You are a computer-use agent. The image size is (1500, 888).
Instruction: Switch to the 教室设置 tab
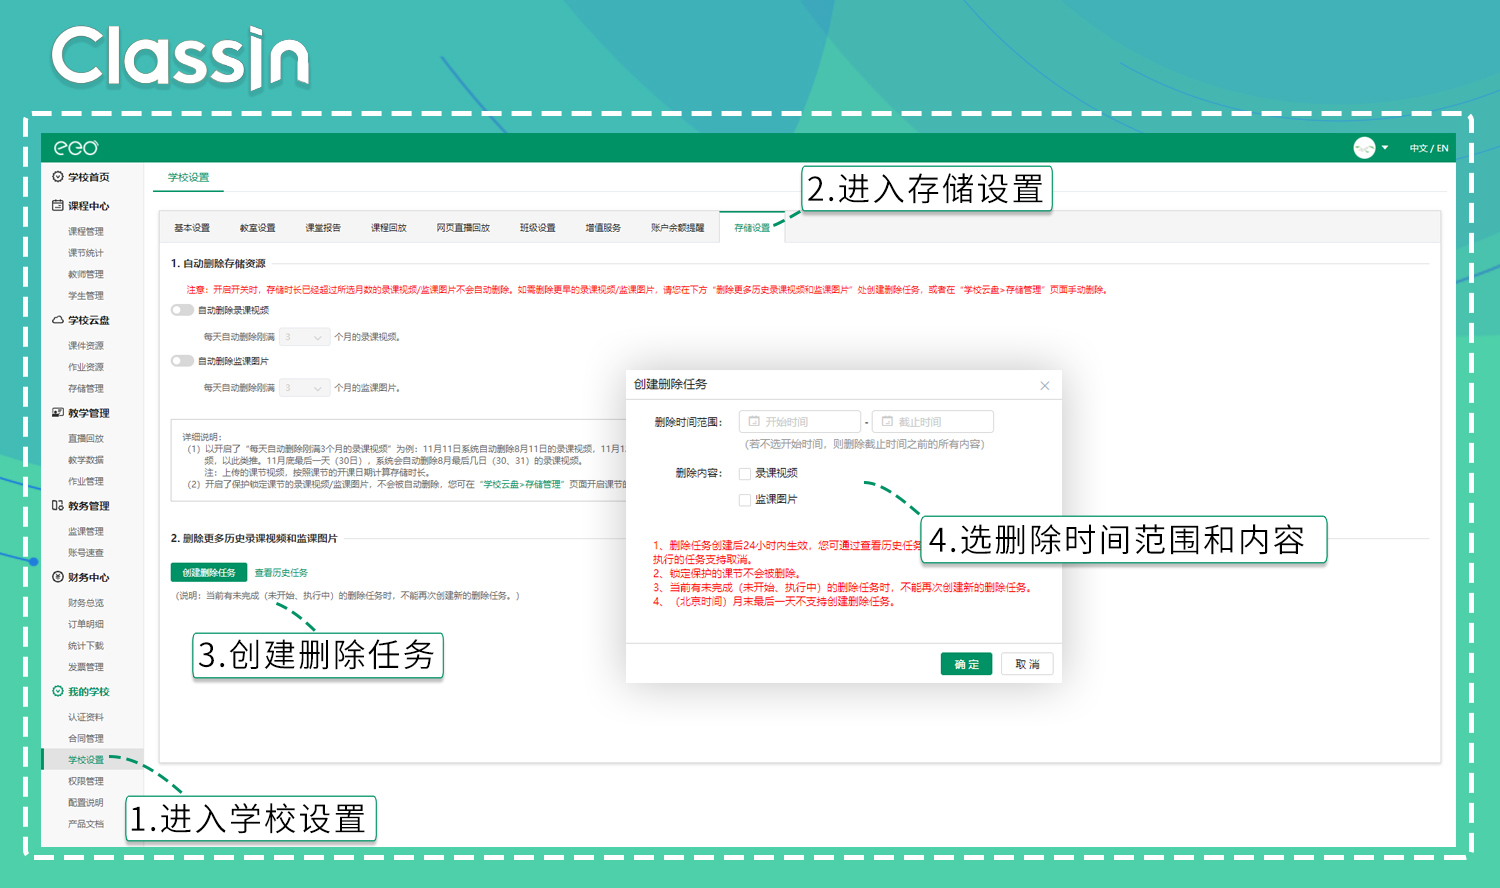[257, 228]
